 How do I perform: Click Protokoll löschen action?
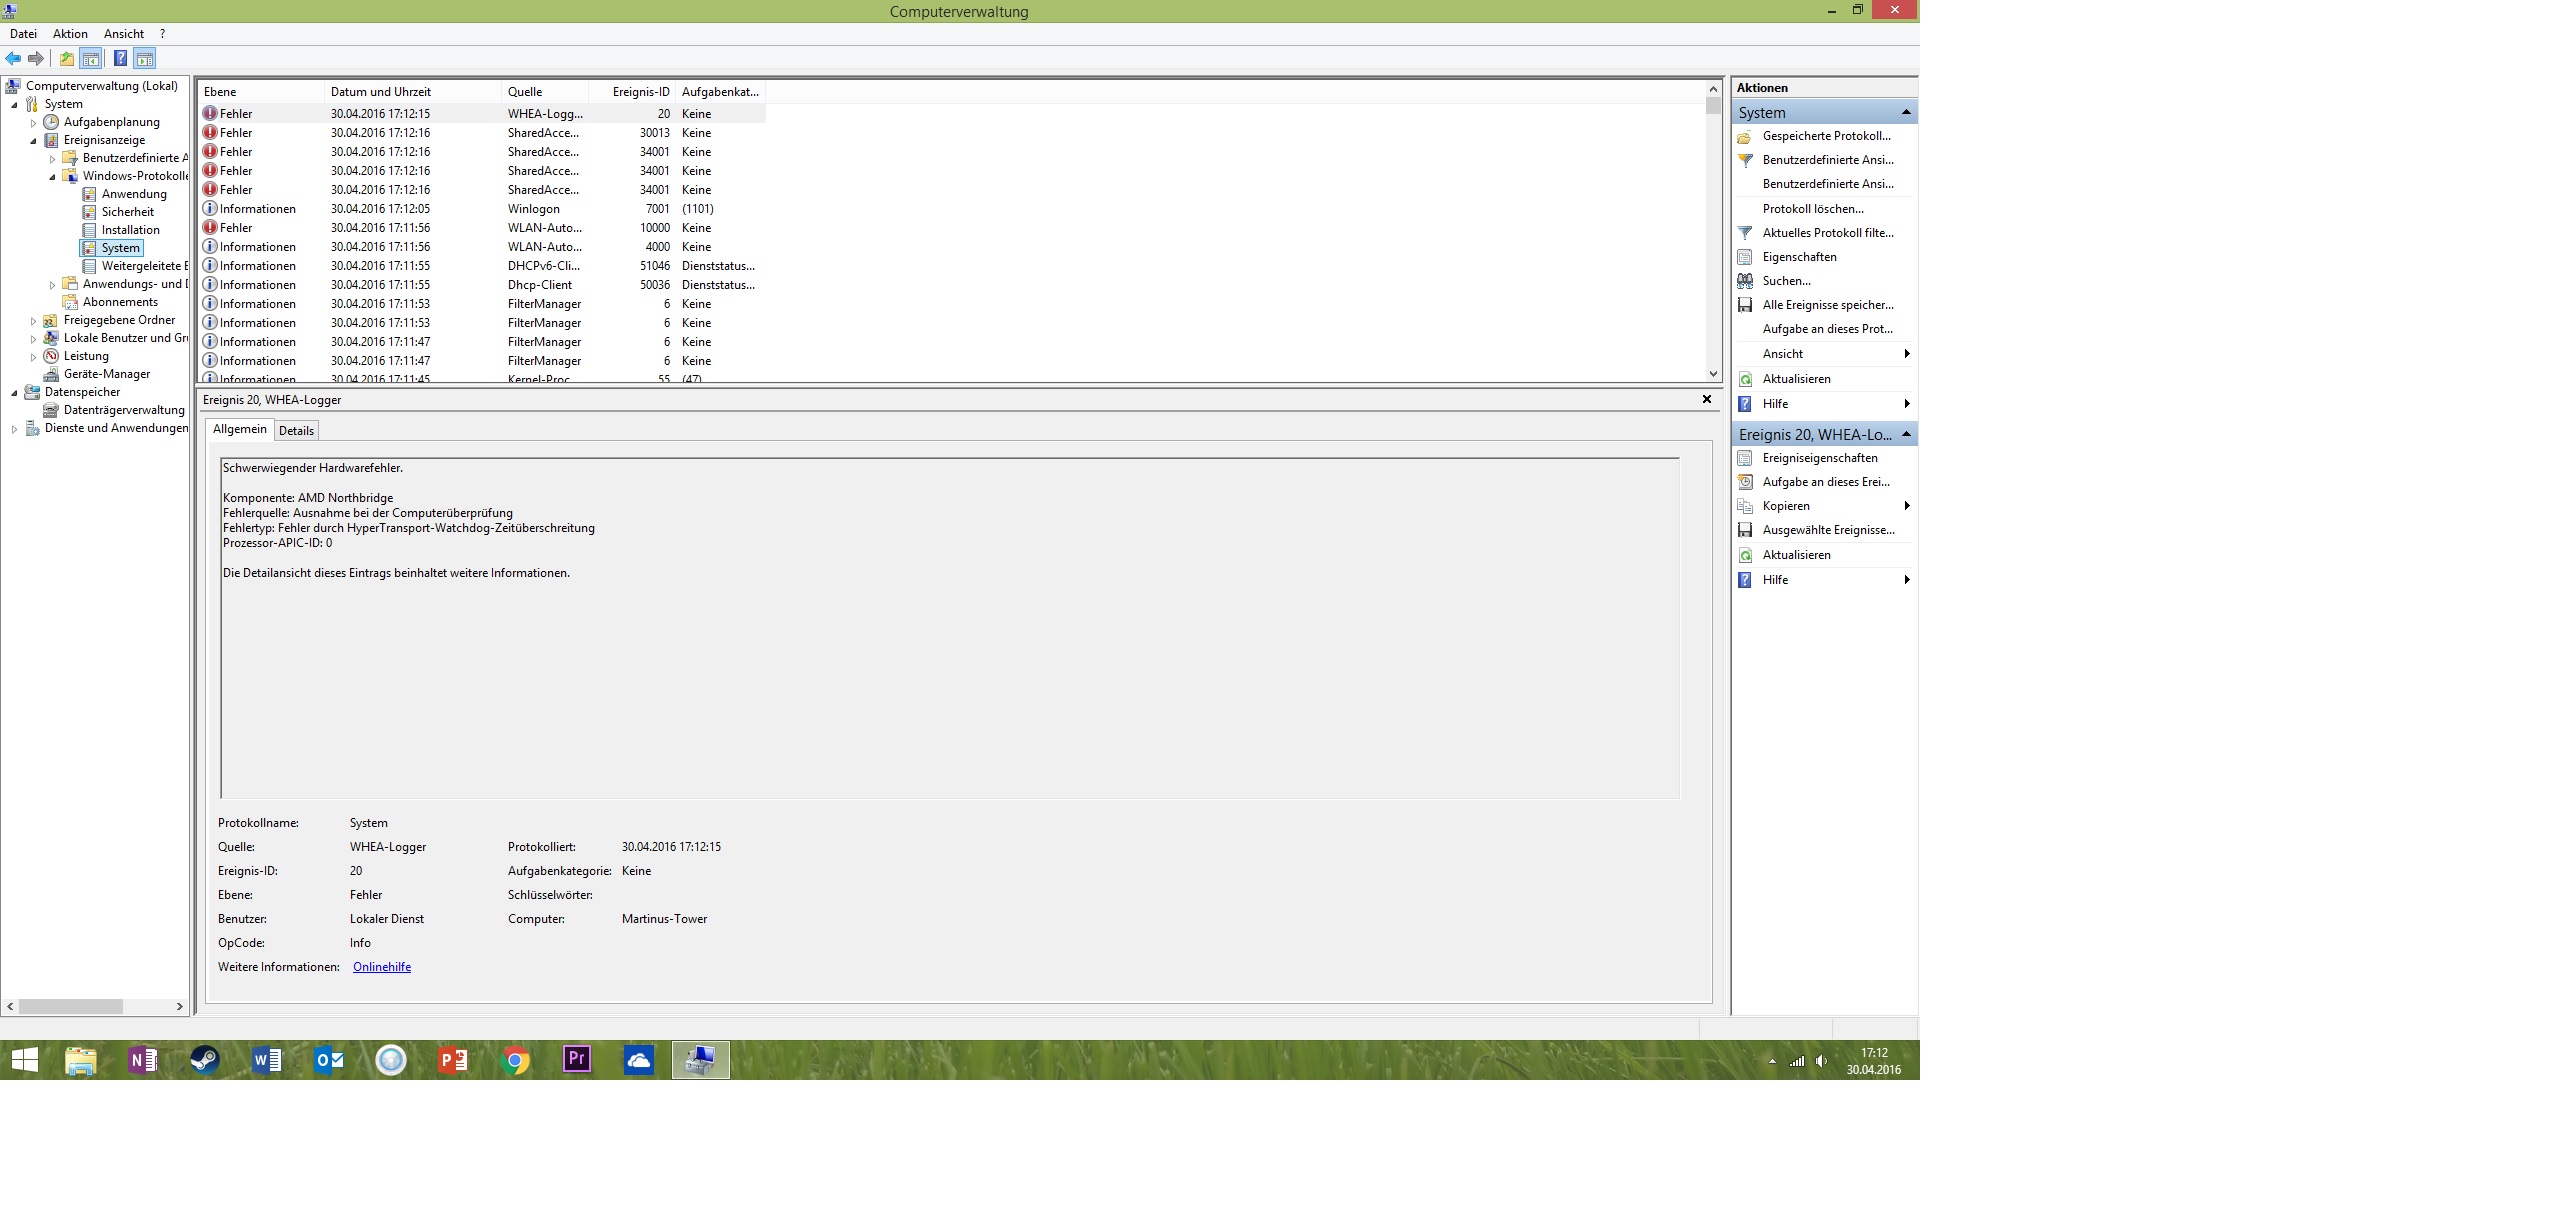pos(1812,209)
